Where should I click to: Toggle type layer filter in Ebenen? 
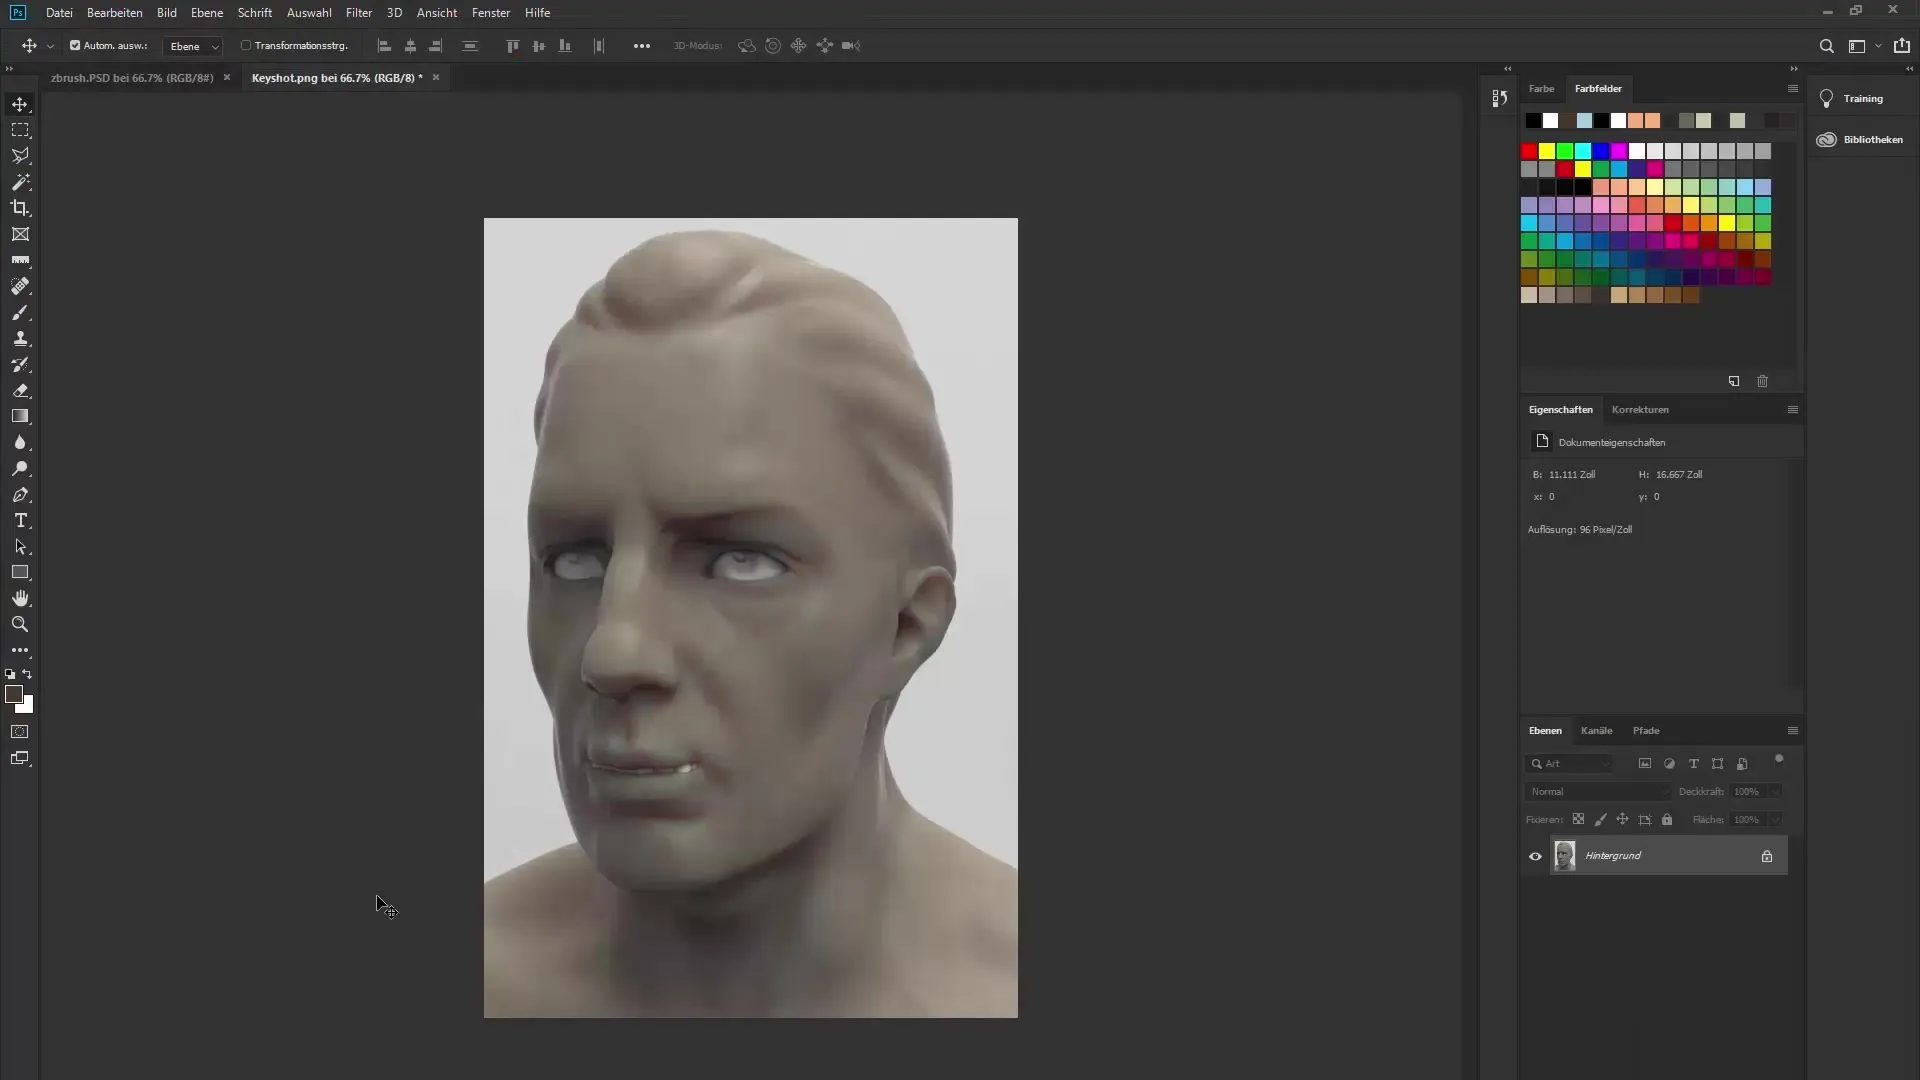coord(1693,763)
